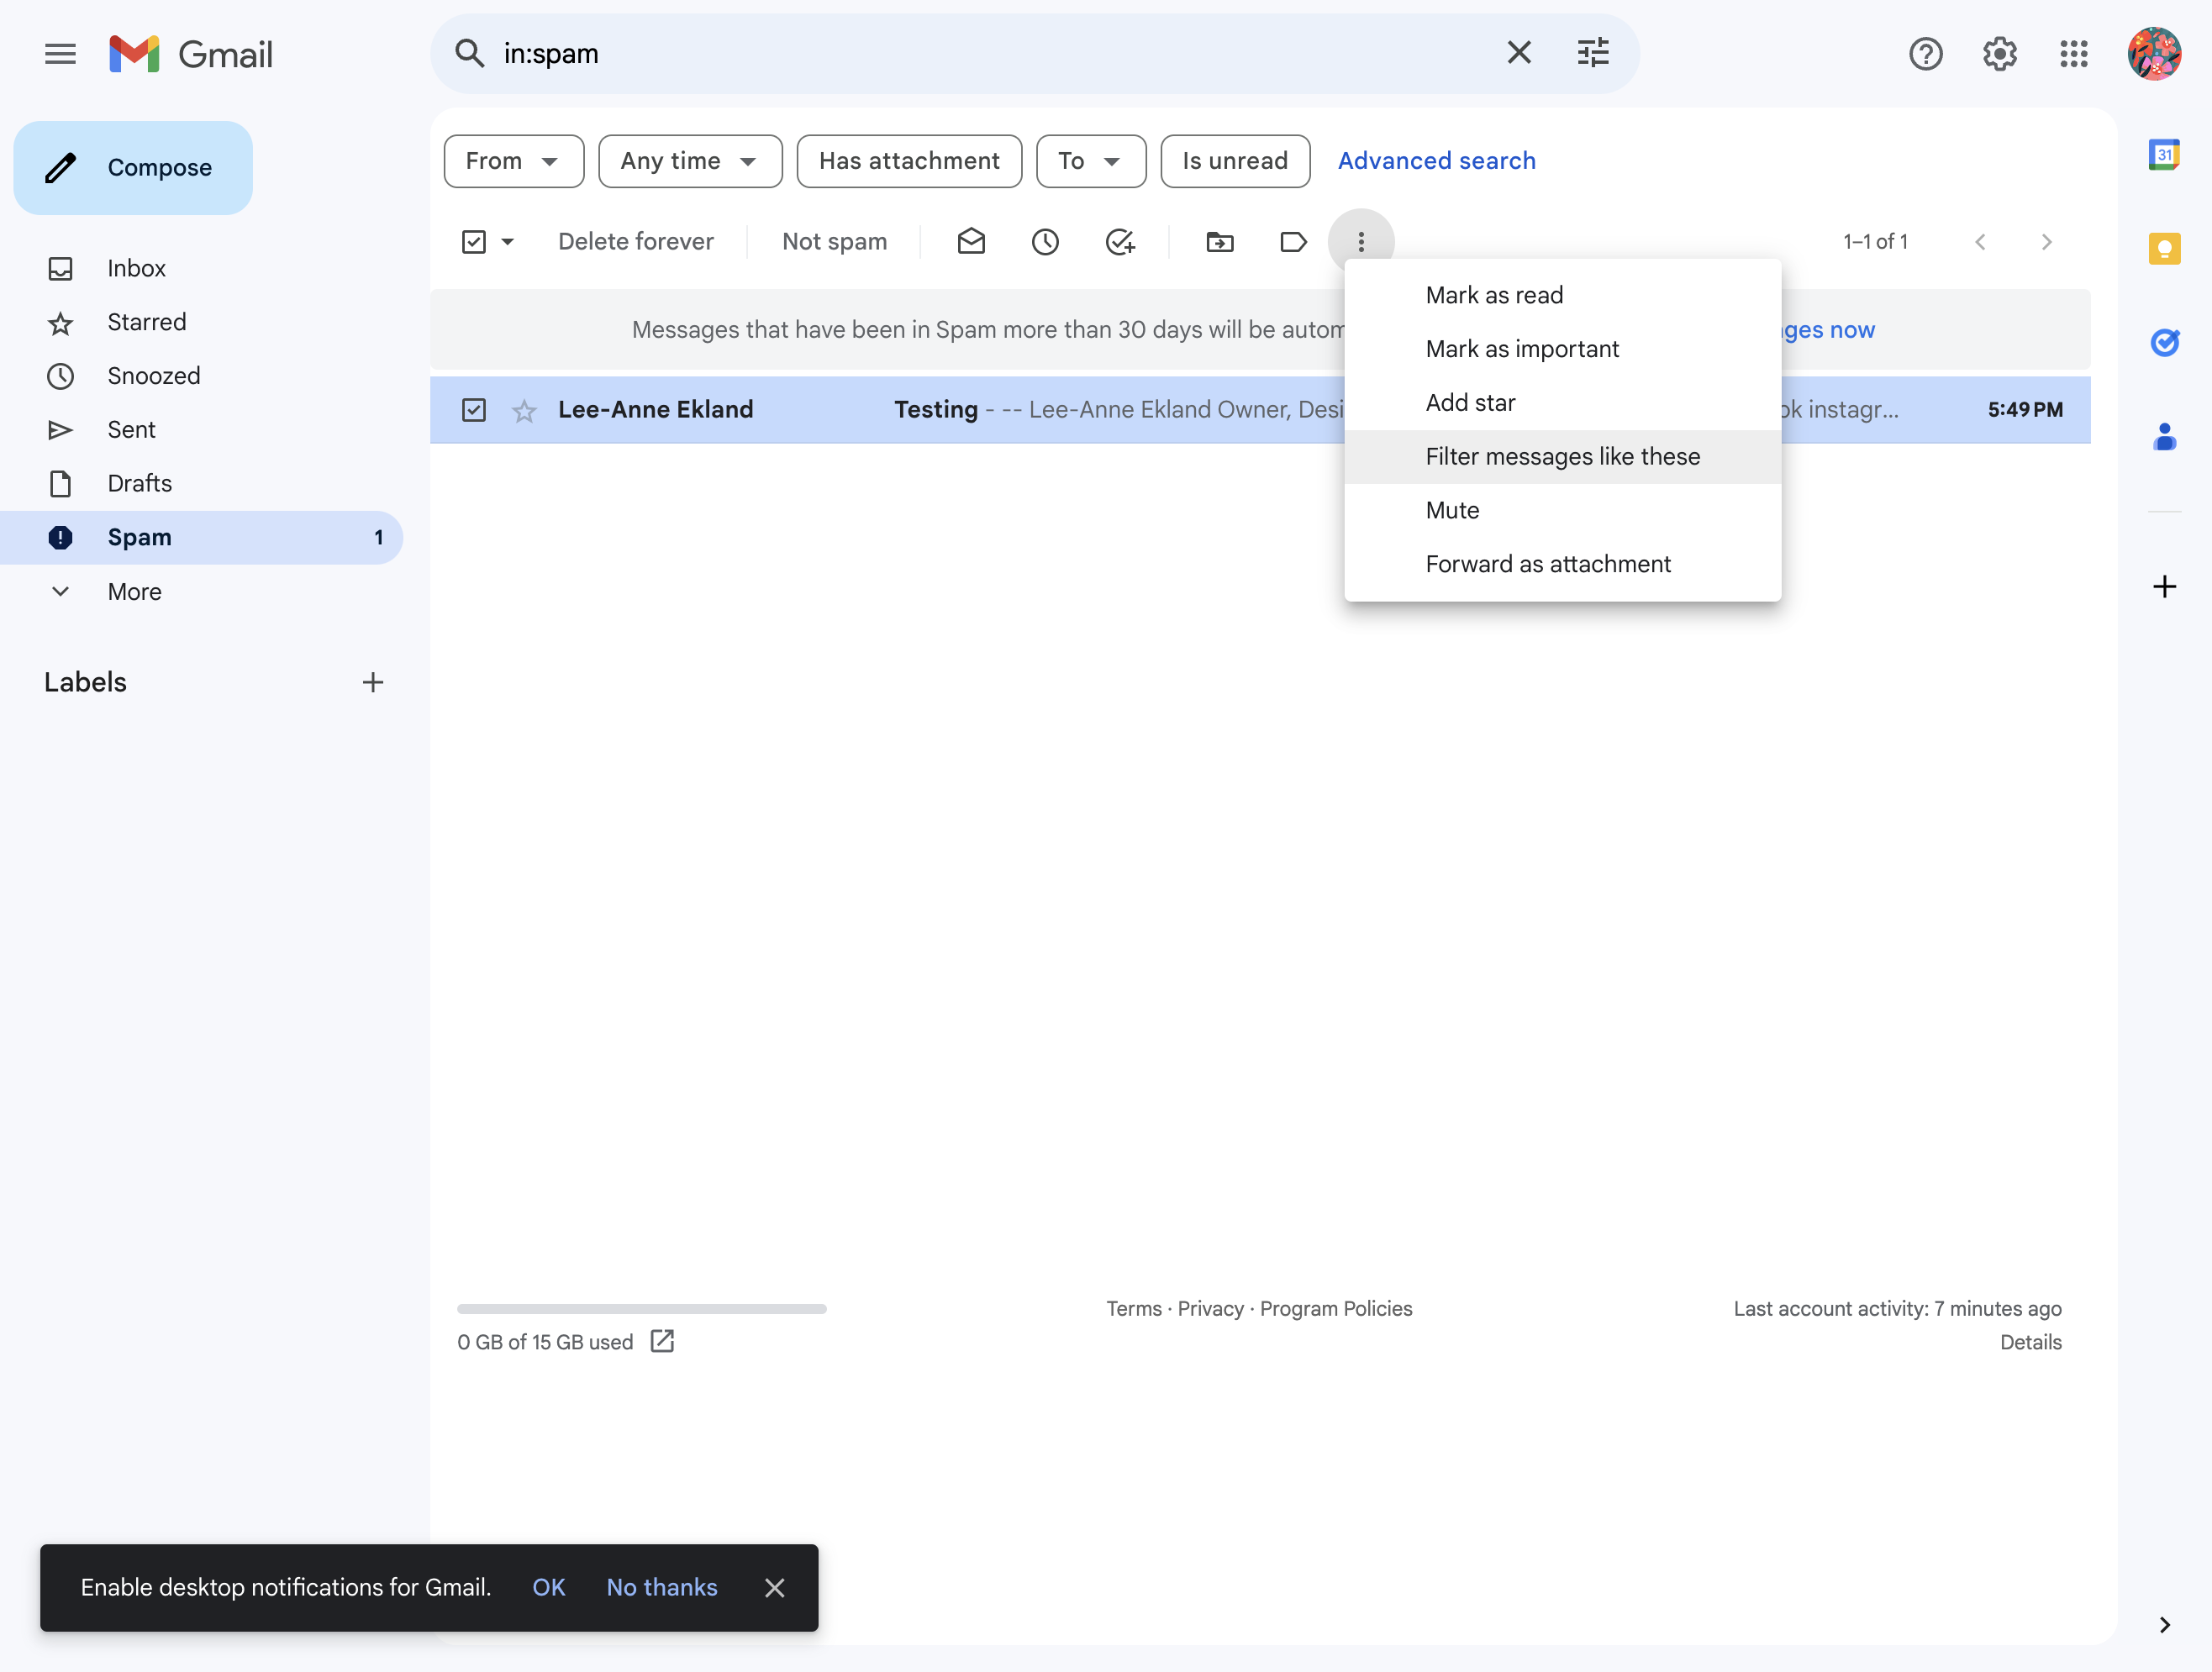2212x1672 pixels.
Task: Open the Labels tag icon in toolbar
Action: coord(1293,242)
